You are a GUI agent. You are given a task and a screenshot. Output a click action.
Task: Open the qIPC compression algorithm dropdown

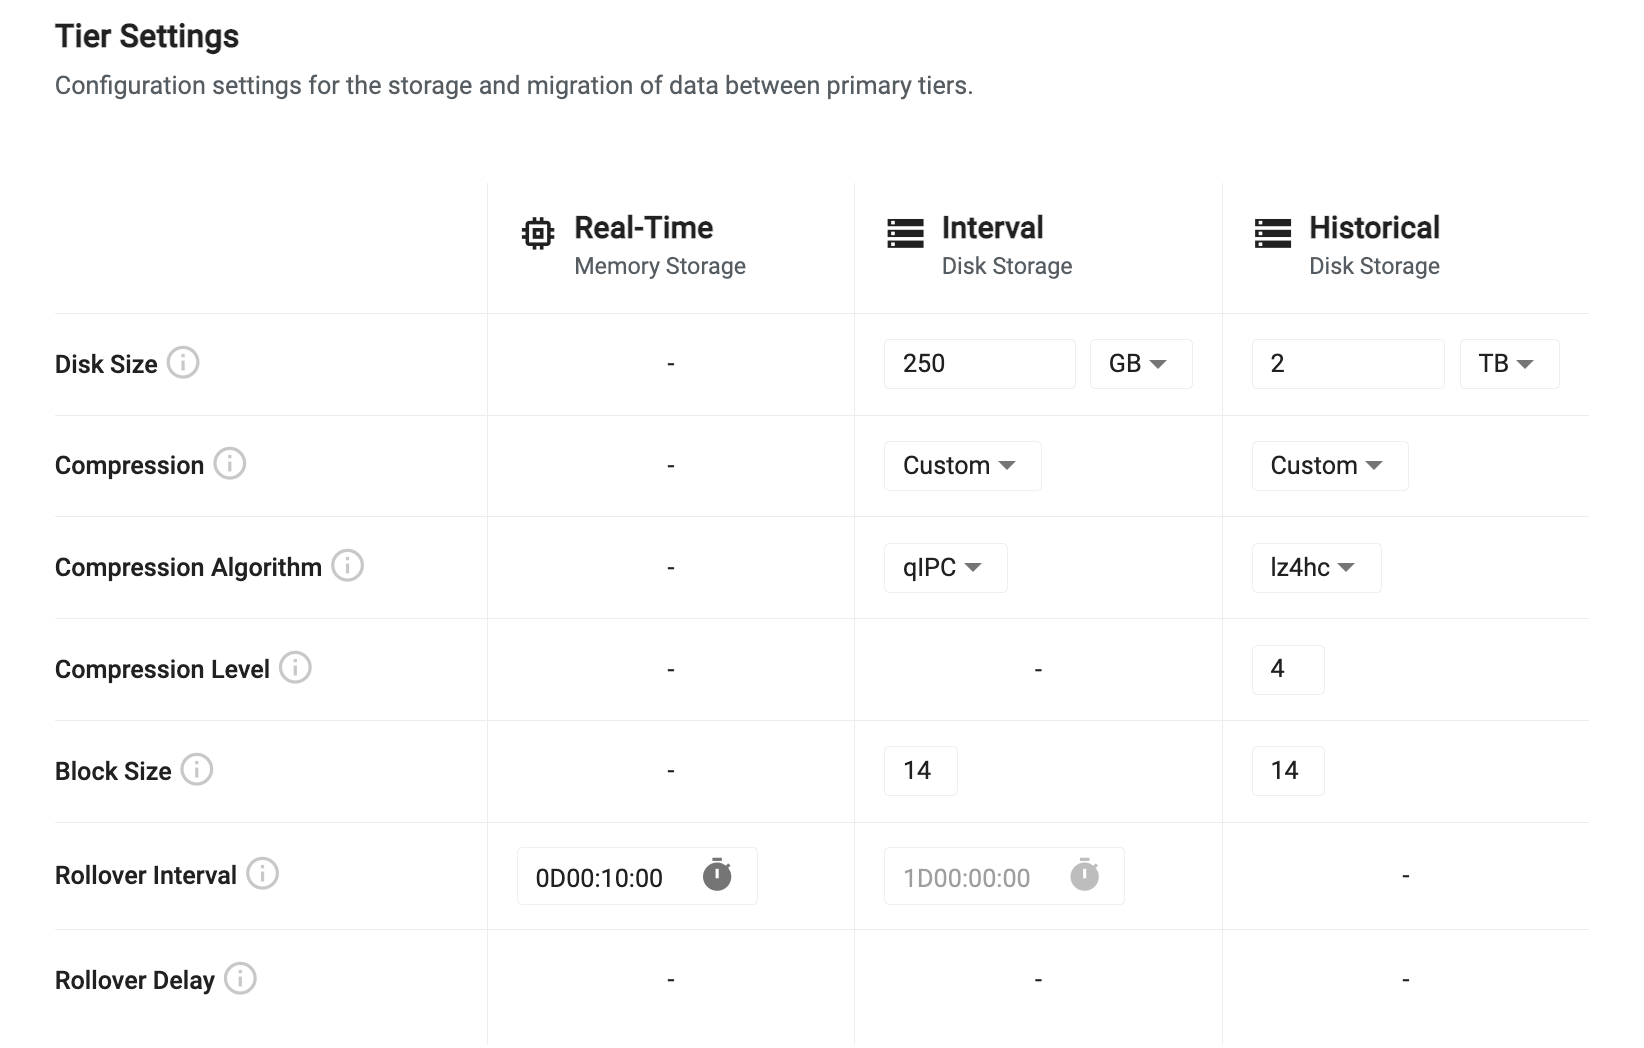coord(944,568)
